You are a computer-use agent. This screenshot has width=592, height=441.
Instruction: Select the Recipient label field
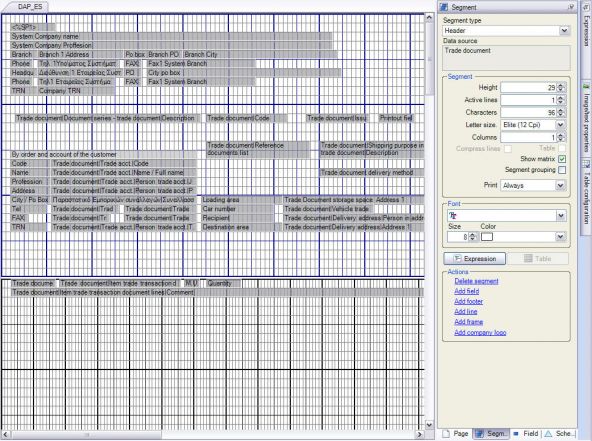pyautogui.click(x=238, y=218)
